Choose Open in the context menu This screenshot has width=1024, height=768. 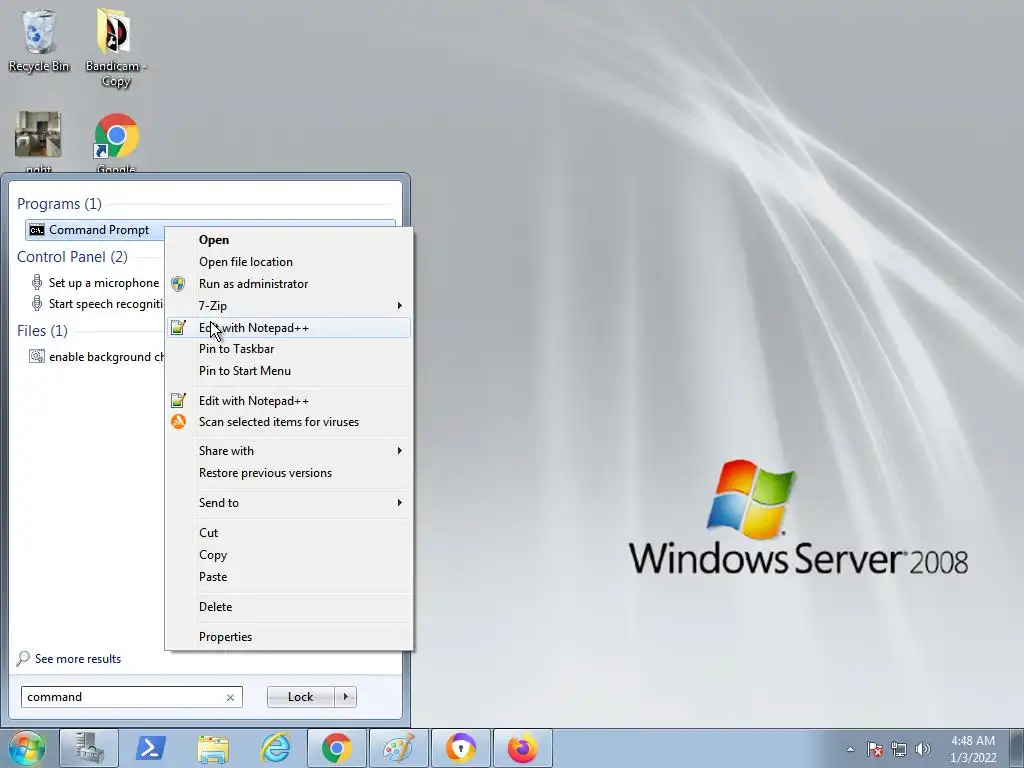click(x=289, y=240)
